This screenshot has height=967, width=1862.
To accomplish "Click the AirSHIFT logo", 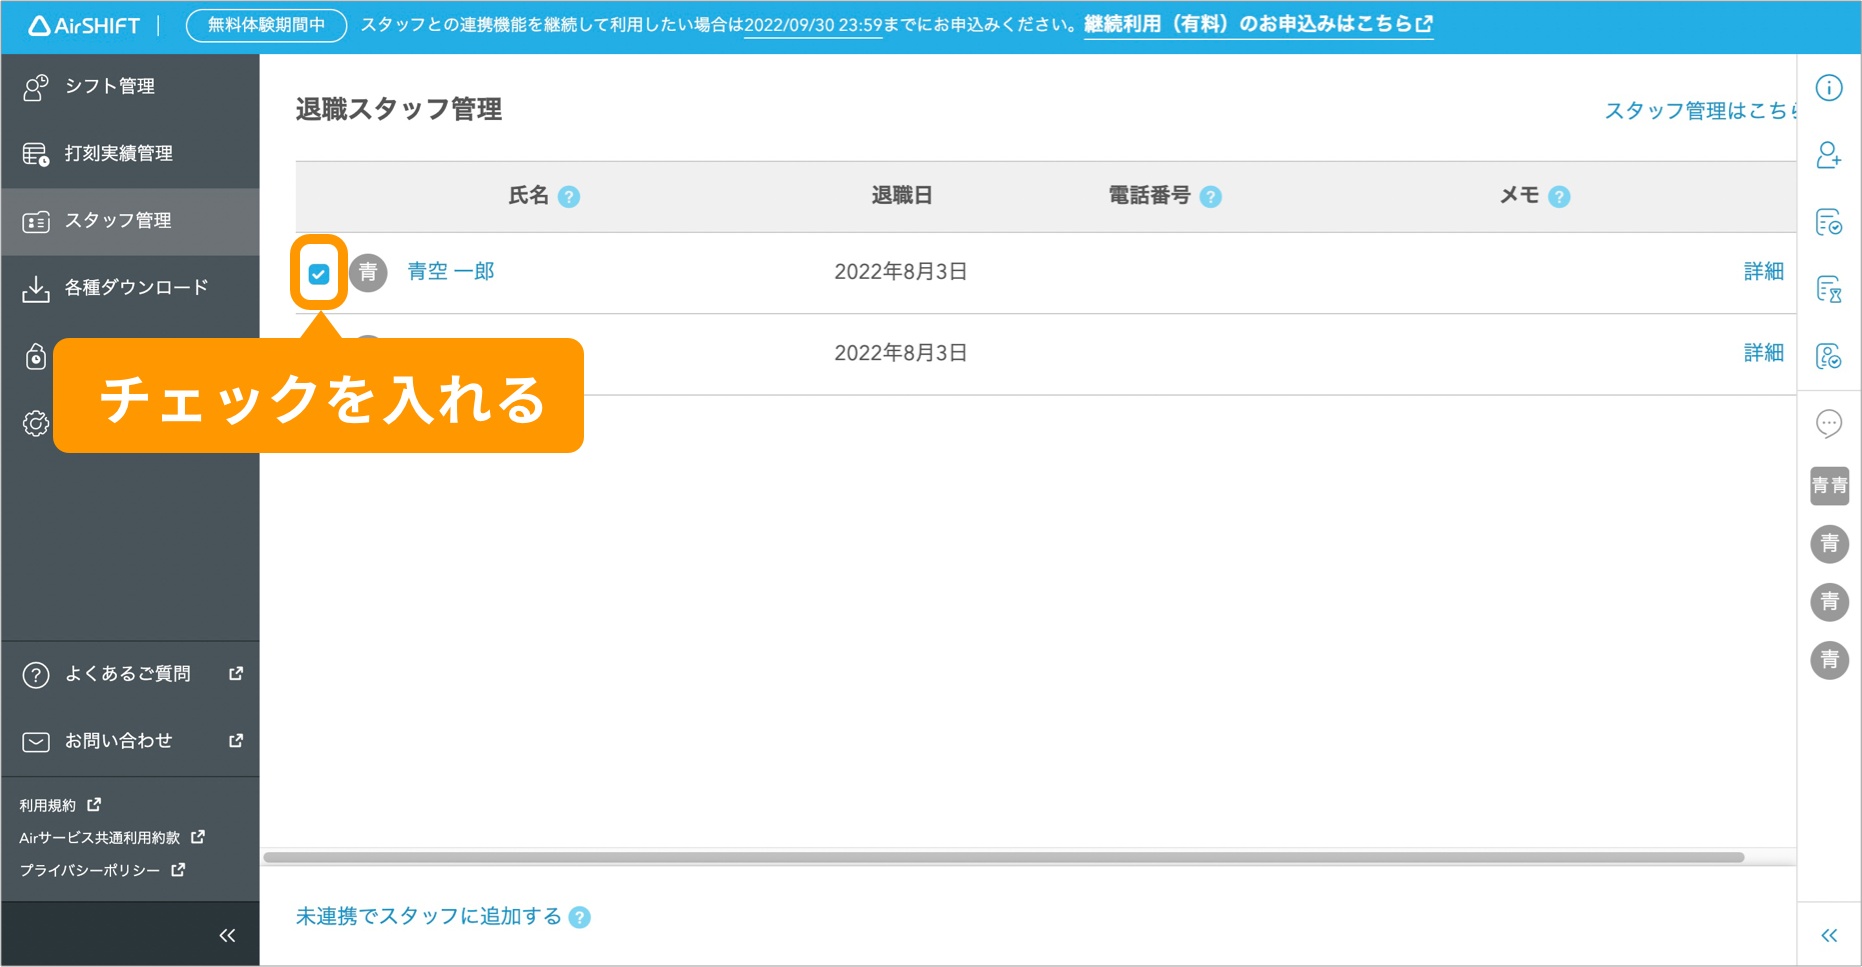I will click(84, 26).
